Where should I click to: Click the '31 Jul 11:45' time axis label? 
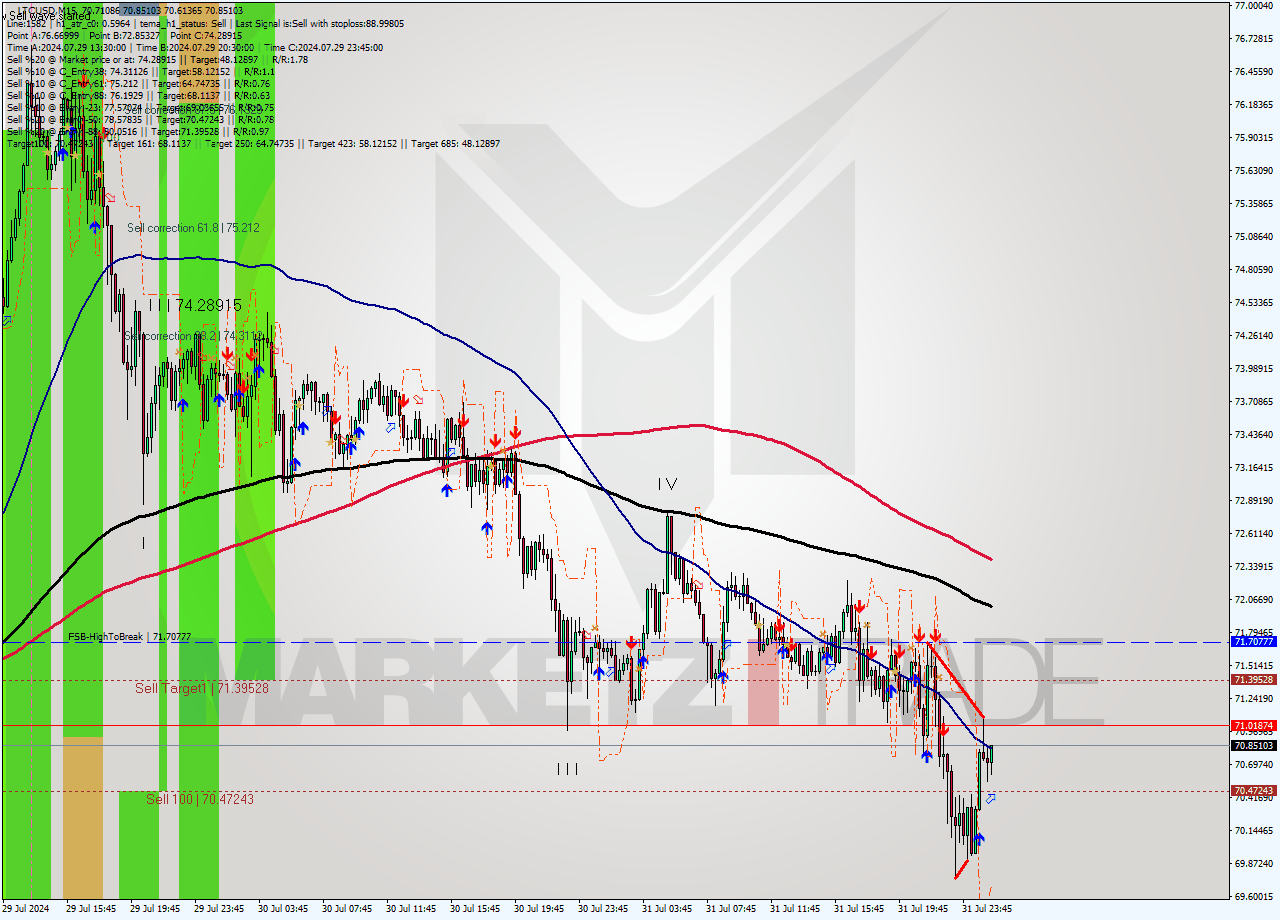795,909
